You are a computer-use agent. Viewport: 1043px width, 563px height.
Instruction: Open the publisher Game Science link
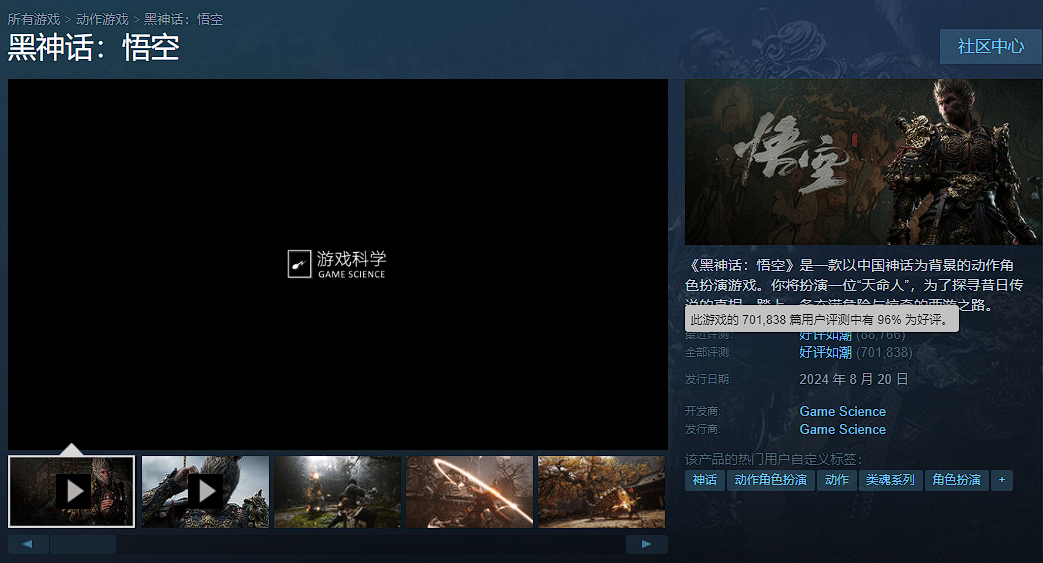[x=842, y=429]
